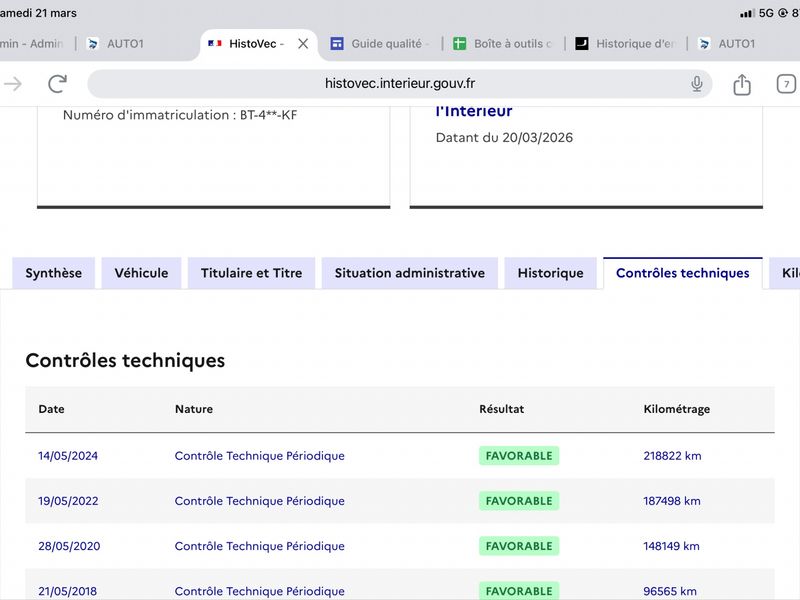800x600 pixels.
Task: Tap the histovec.interieur.gouv.fr address field
Action: point(399,84)
